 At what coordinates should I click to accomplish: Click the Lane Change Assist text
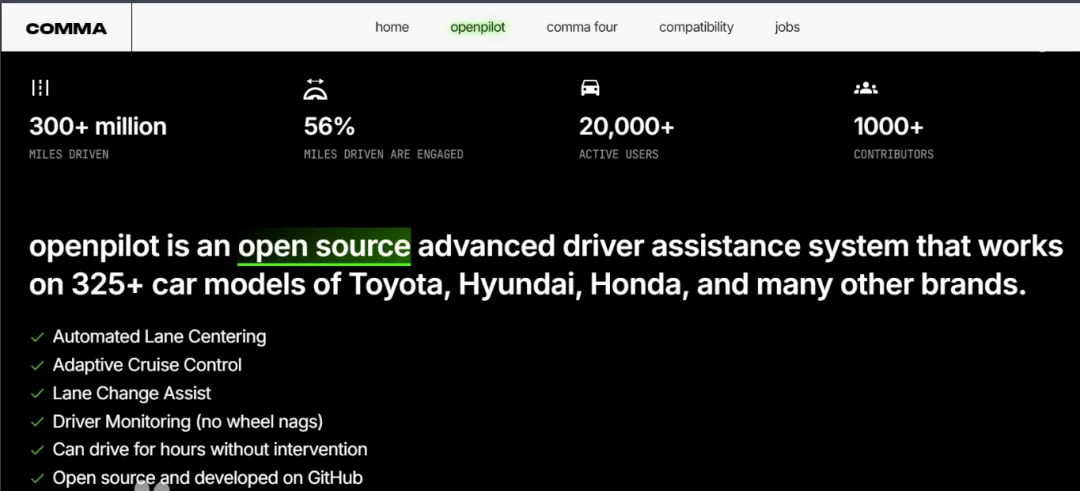coord(132,393)
